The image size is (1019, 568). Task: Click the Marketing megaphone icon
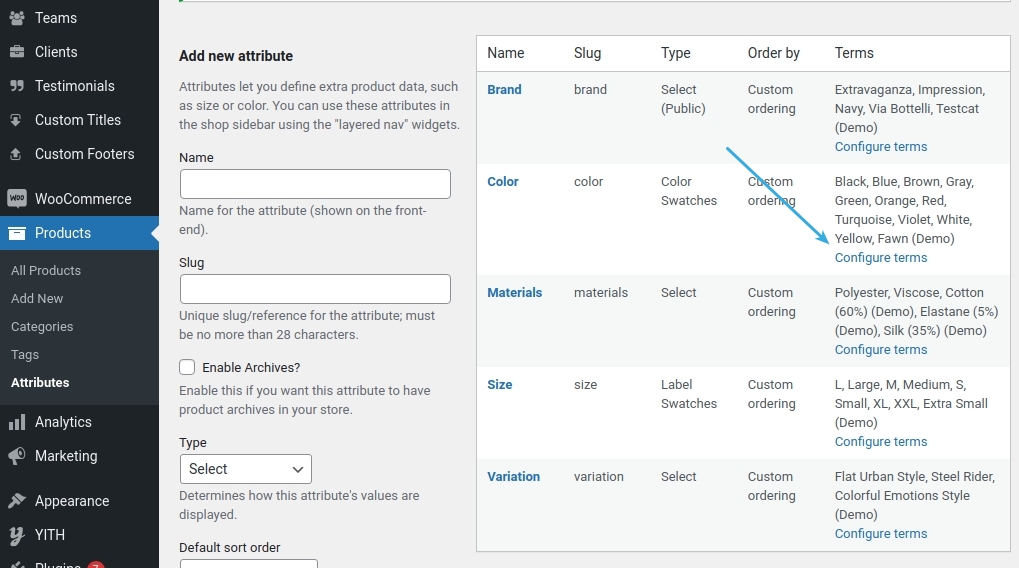coord(16,456)
